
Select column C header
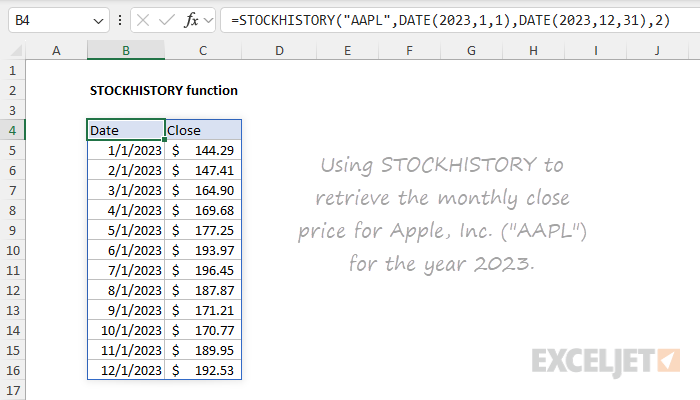tap(203, 50)
